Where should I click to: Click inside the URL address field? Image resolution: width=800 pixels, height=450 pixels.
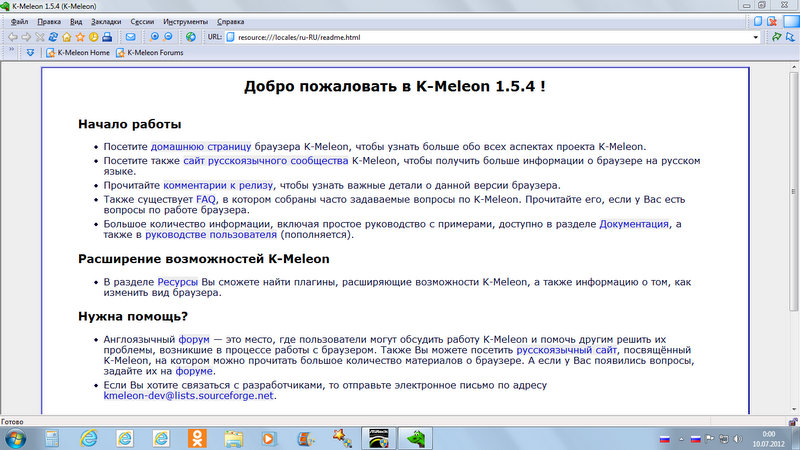point(490,37)
